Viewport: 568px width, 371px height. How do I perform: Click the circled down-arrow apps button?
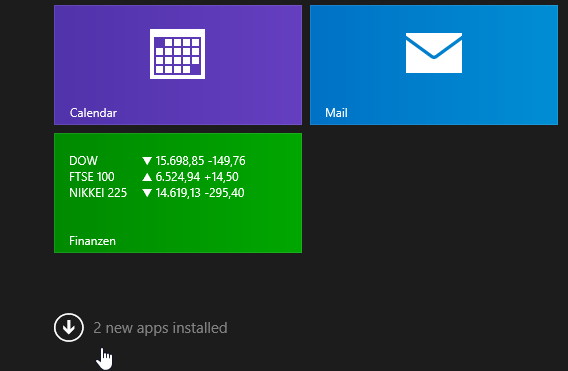point(69,328)
